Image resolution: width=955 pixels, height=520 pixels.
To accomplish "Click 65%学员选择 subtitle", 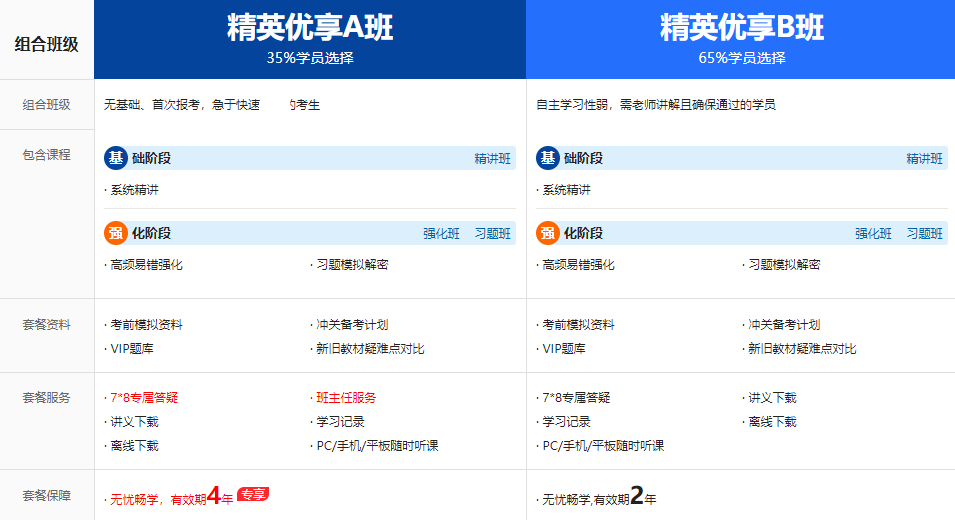I will point(742,58).
